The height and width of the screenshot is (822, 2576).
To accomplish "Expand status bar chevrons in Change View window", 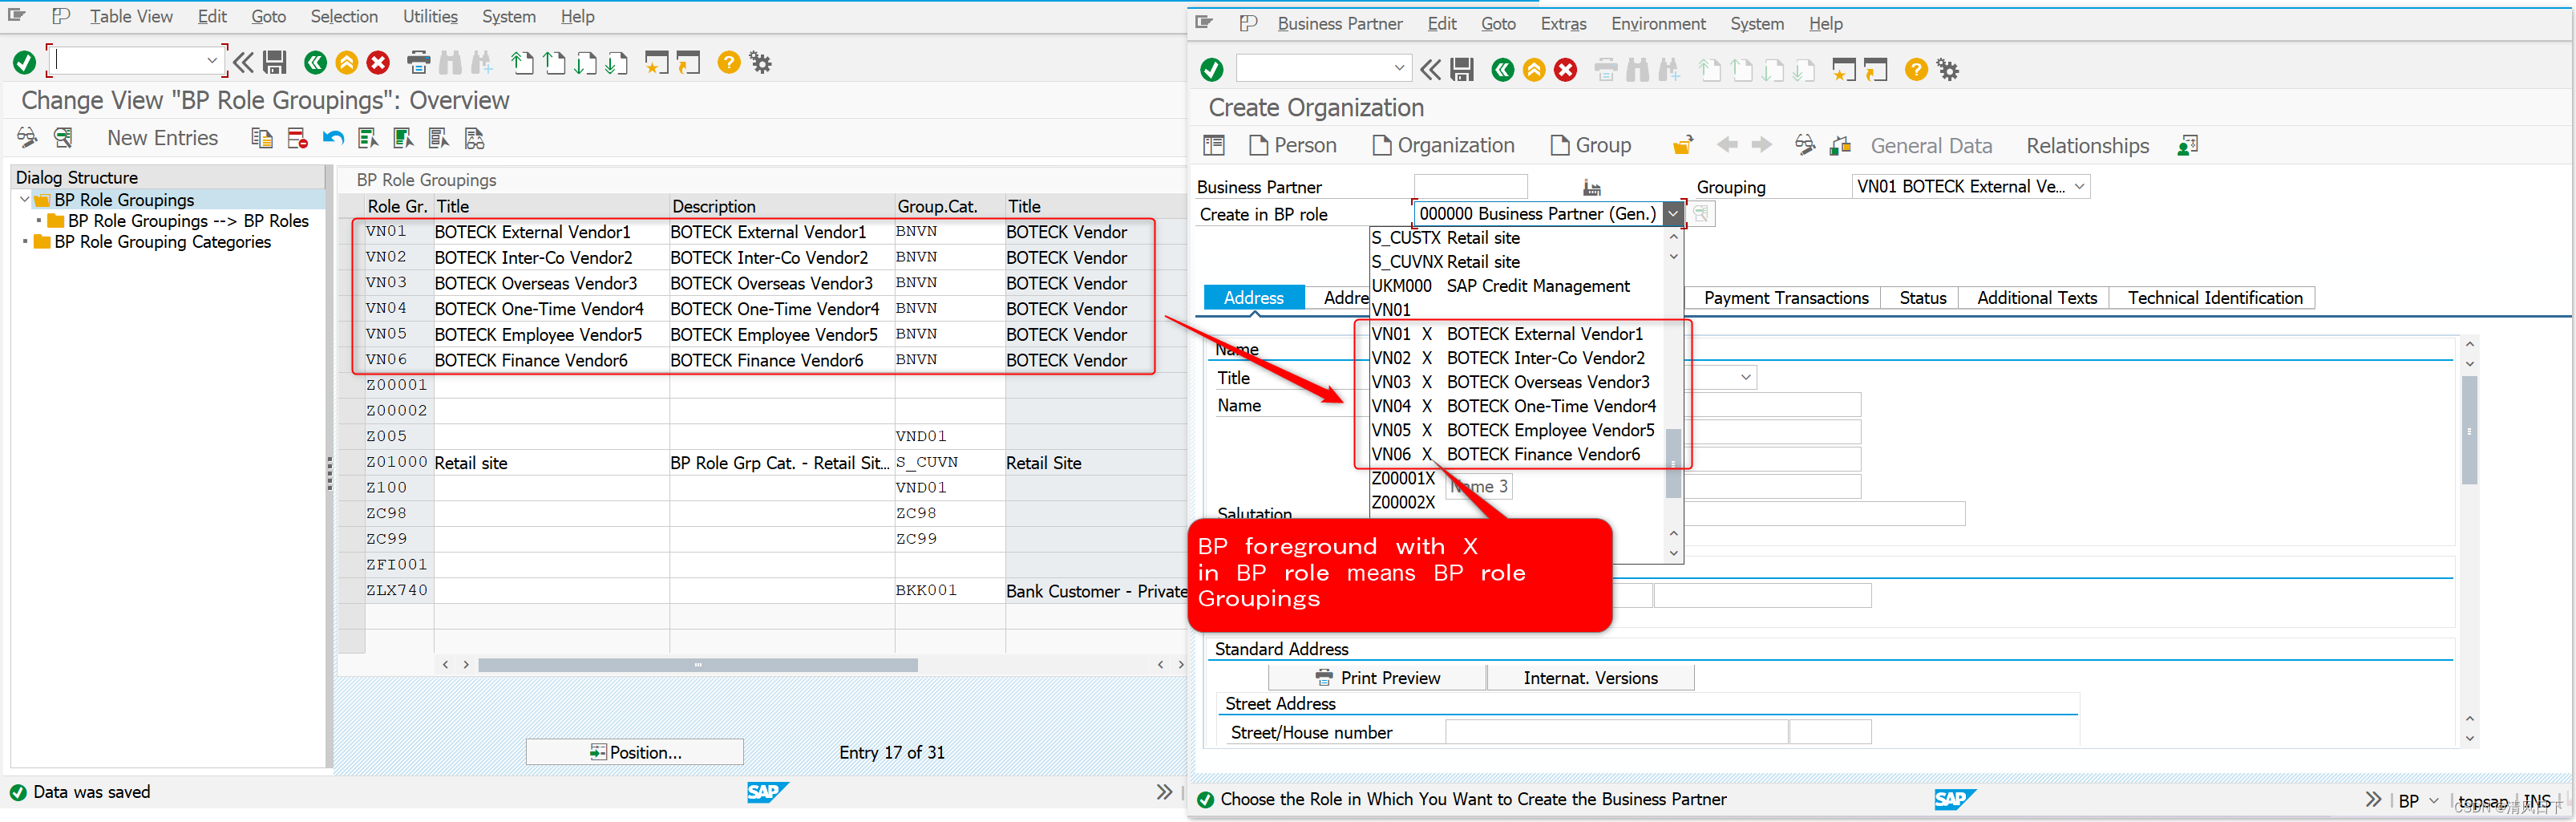I will [x=1164, y=792].
